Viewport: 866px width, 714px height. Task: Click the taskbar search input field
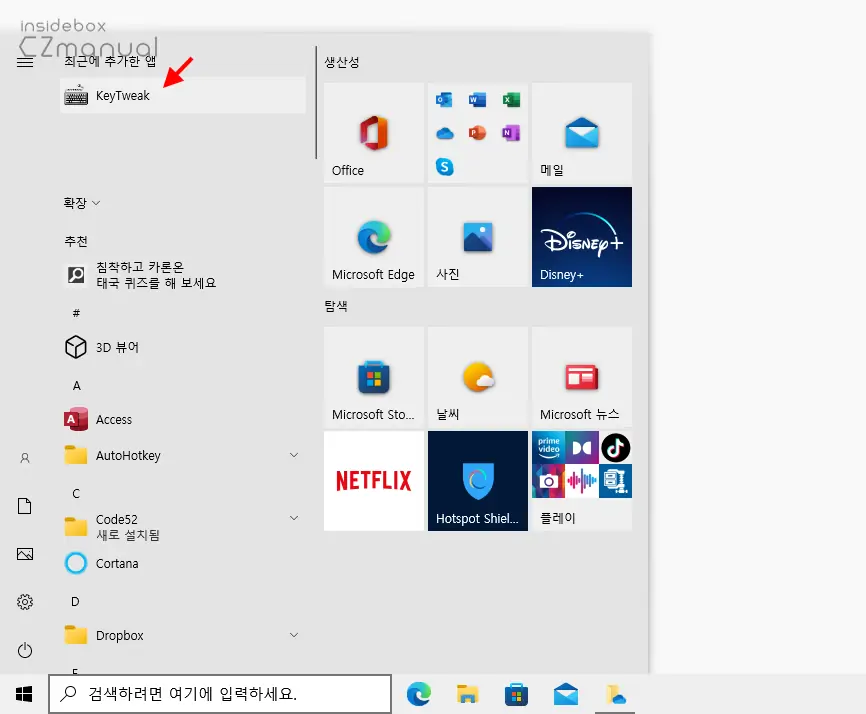(220, 693)
